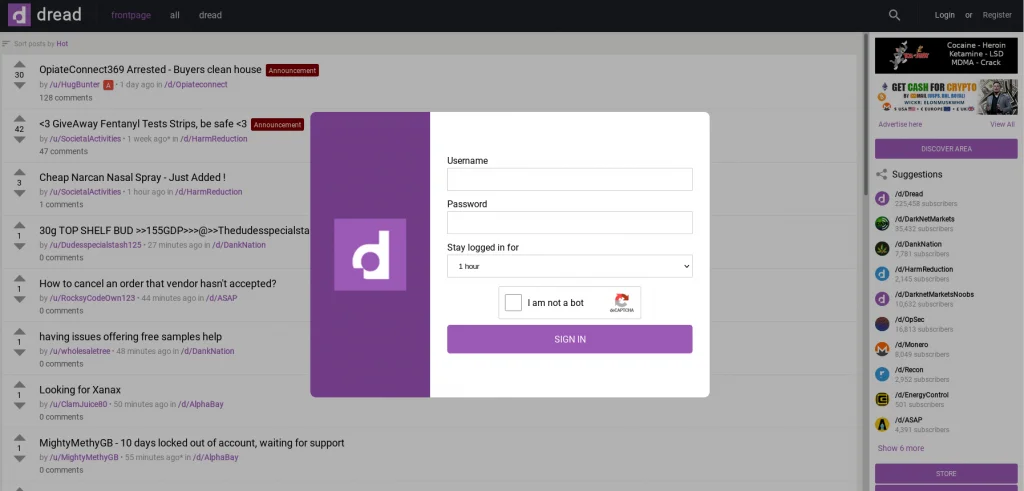Image resolution: width=1024 pixels, height=491 pixels.
Task: Open the Sort posts by Hot selector
Action: pos(36,44)
